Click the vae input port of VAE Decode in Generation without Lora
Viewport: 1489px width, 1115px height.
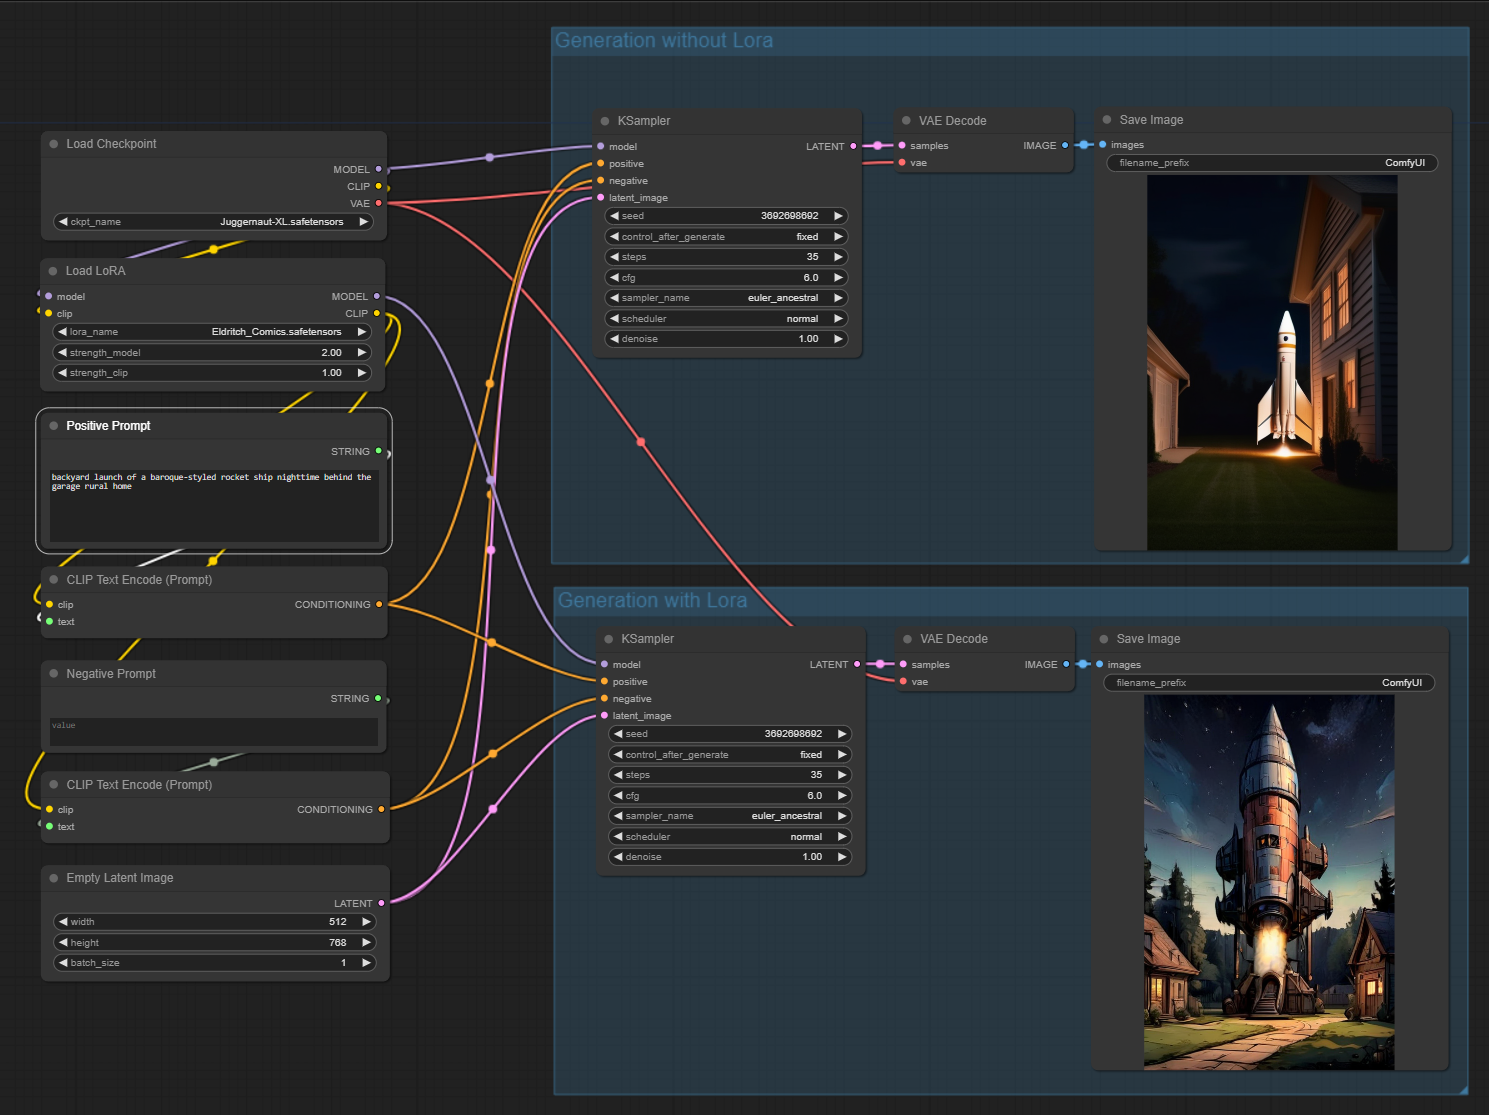pos(902,162)
